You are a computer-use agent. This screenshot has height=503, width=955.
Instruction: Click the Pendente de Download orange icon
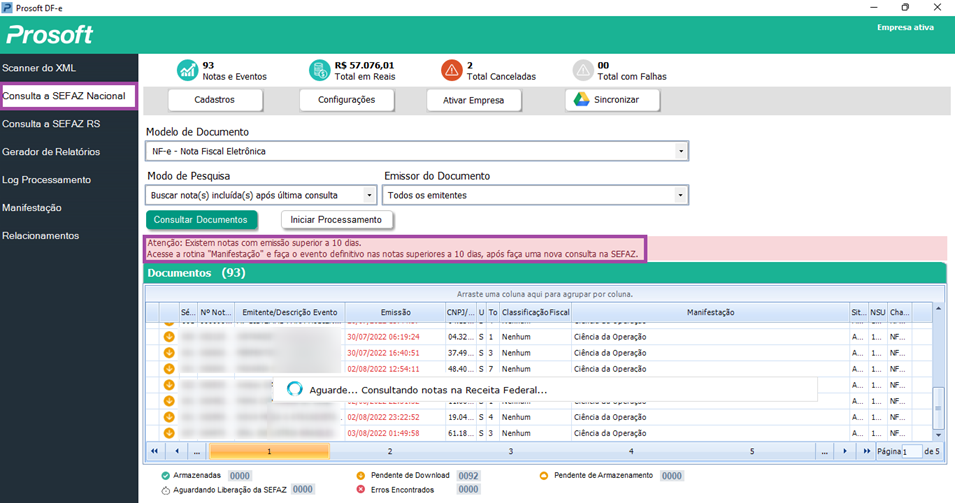coord(361,476)
